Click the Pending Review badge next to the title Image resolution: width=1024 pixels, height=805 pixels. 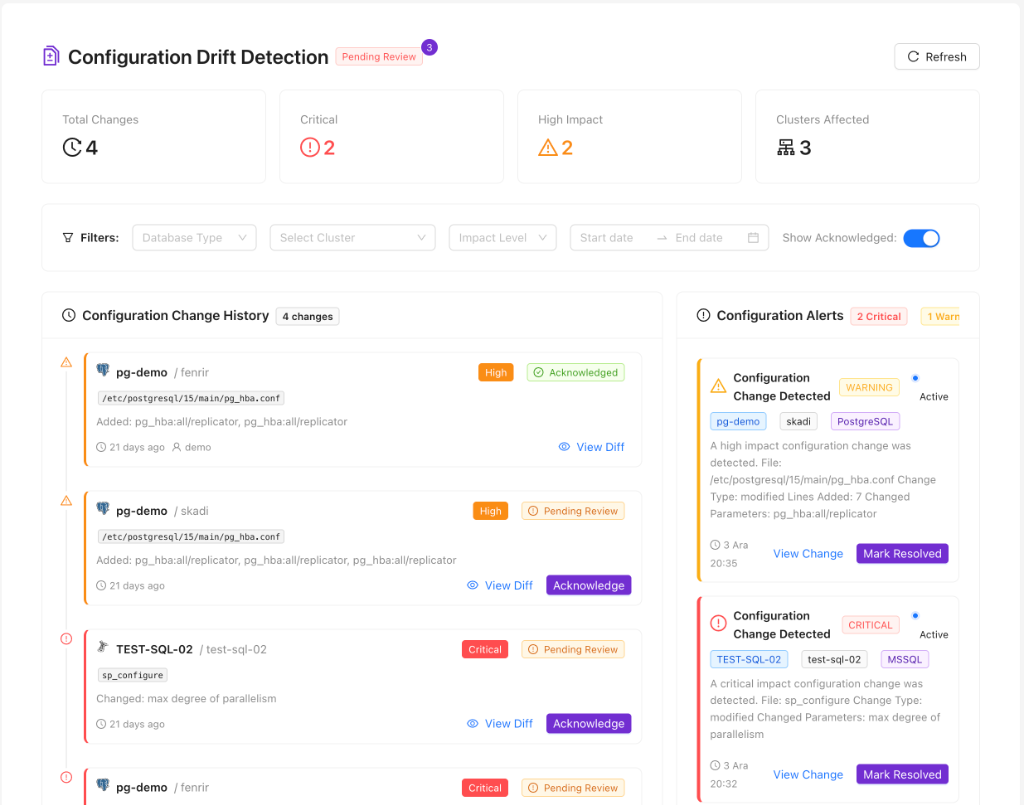click(x=379, y=57)
